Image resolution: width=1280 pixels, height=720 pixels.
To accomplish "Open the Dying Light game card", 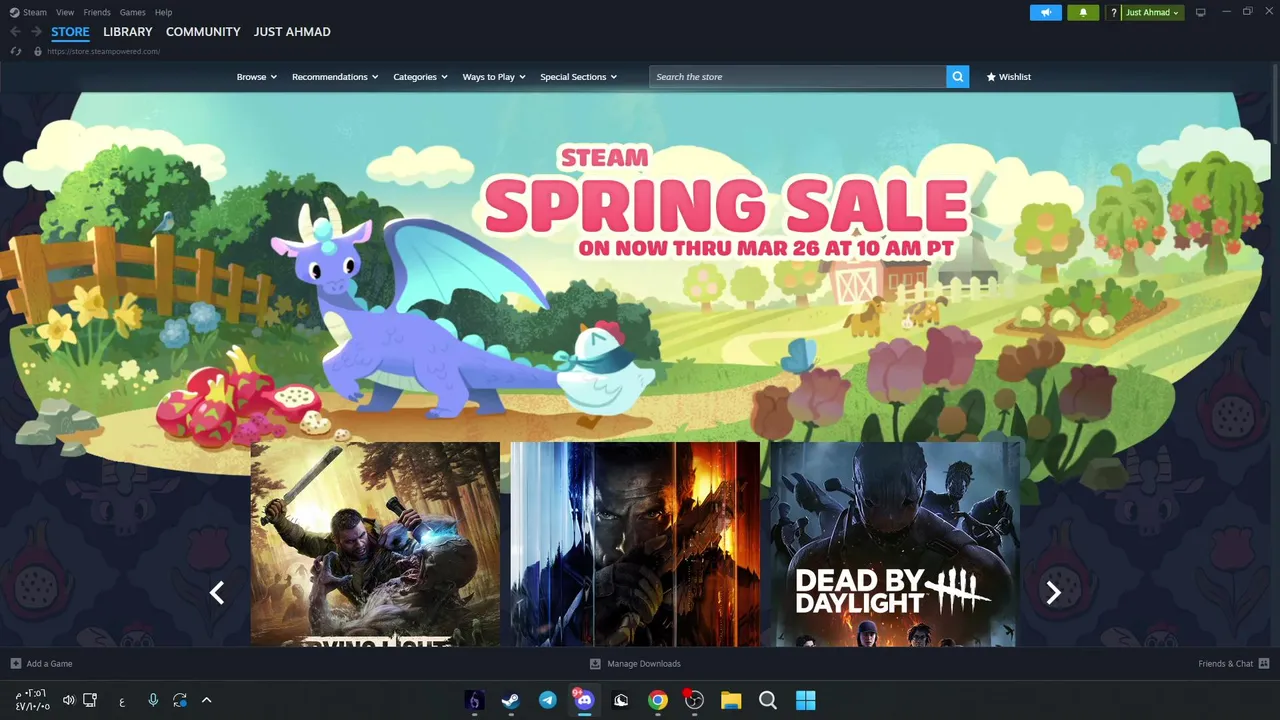I will point(375,544).
